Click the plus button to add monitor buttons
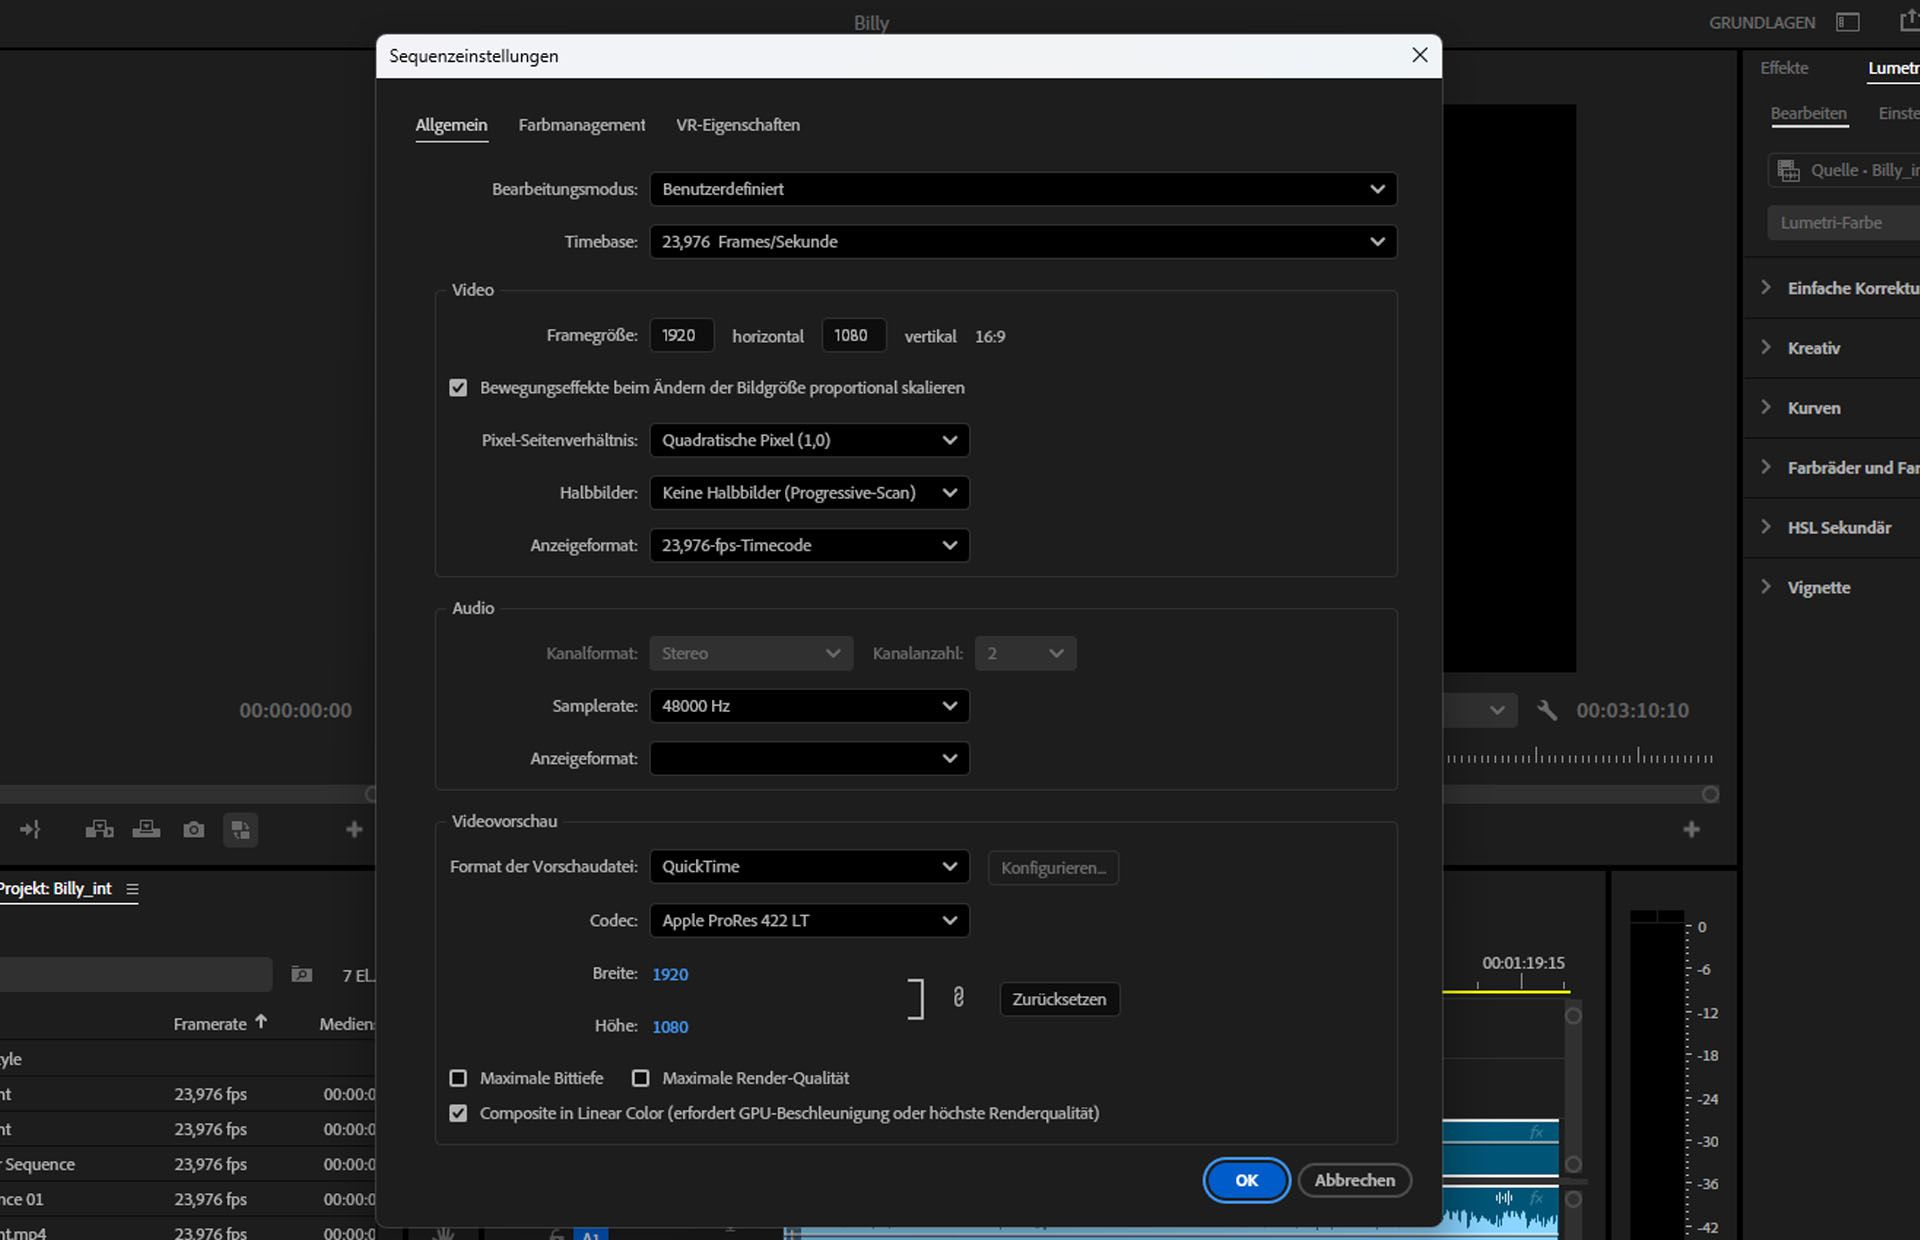This screenshot has height=1240, width=1920. [353, 829]
